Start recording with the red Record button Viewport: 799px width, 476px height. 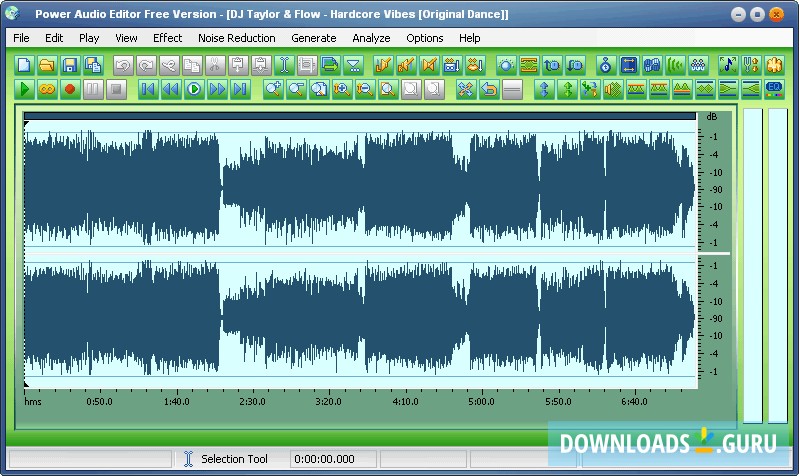tap(70, 89)
